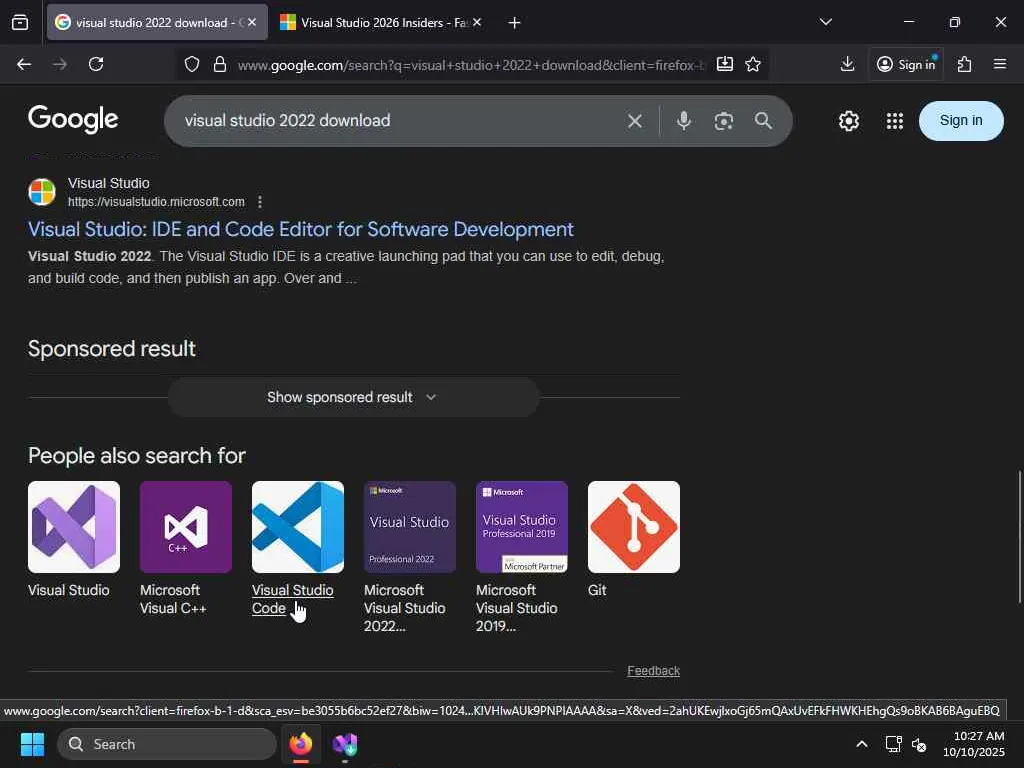Bookmark this page with star icon

[753, 64]
